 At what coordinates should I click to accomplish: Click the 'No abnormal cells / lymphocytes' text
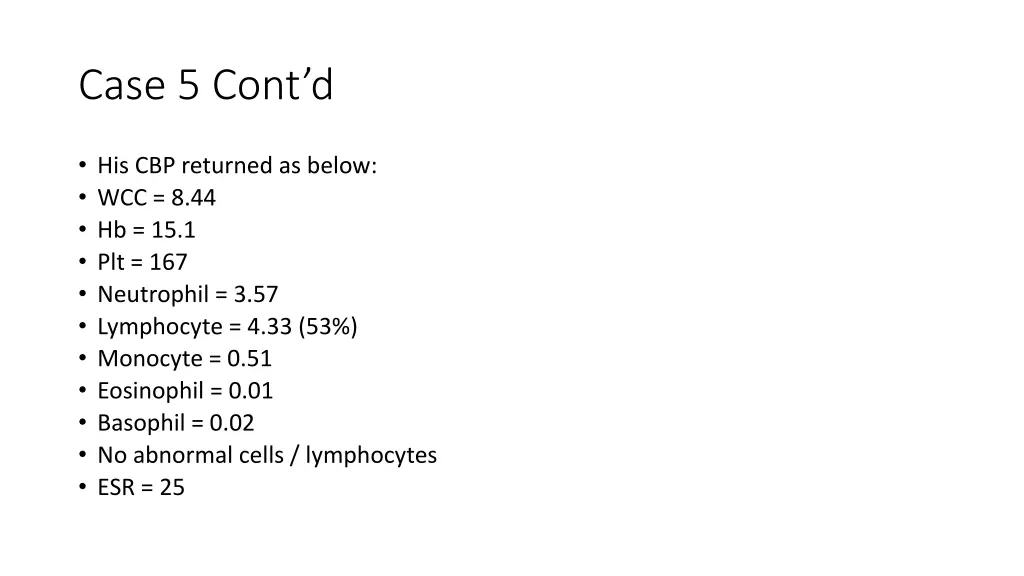pos(267,455)
